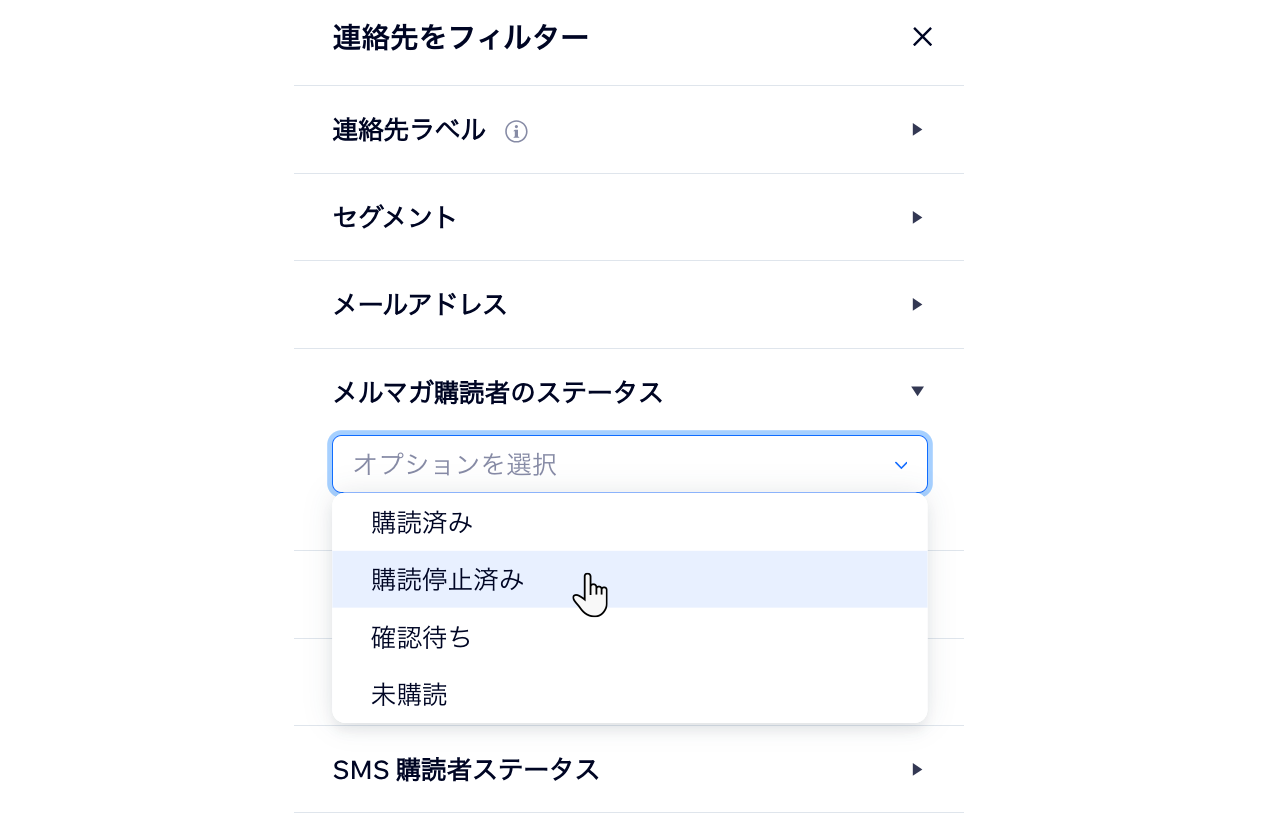Click the right arrow beside セグメント
1268x816 pixels.
[917, 217]
